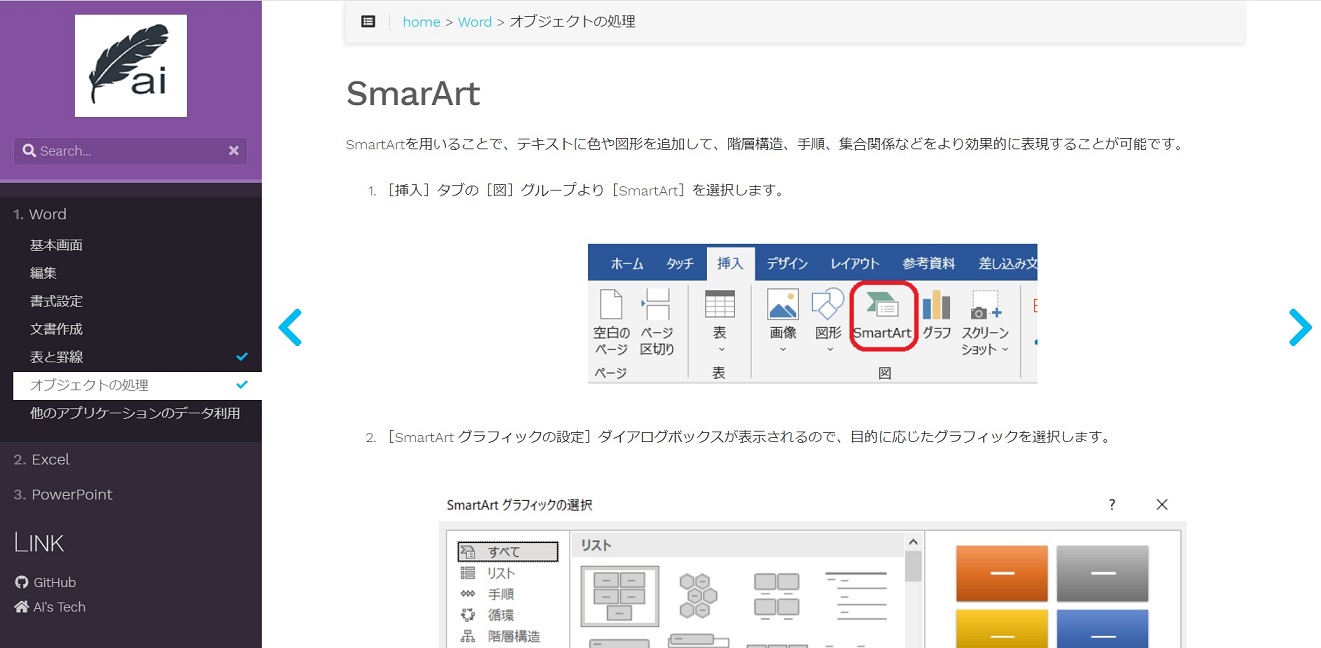
Task: Go to next page with right arrow
Action: 1300,327
